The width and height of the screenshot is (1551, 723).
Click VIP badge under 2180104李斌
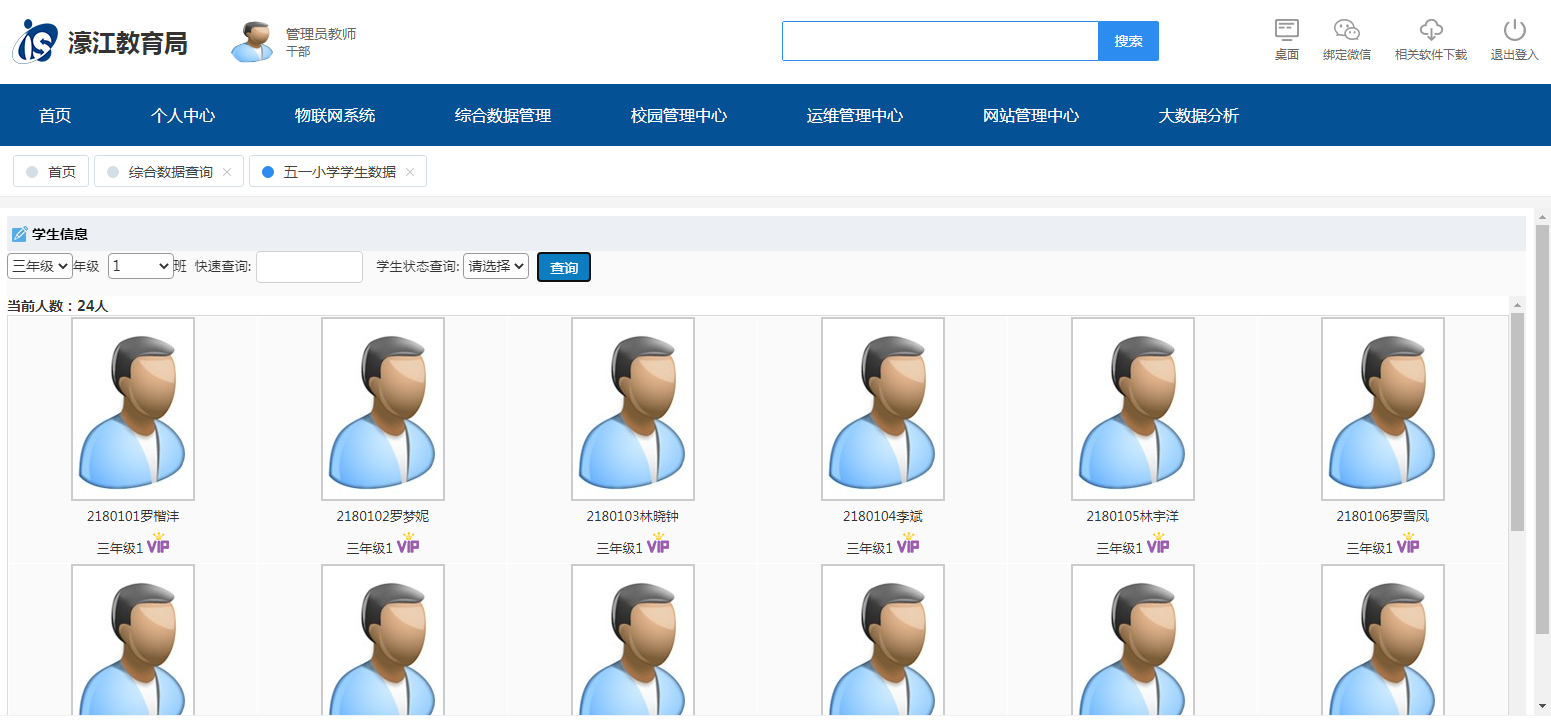(x=908, y=543)
